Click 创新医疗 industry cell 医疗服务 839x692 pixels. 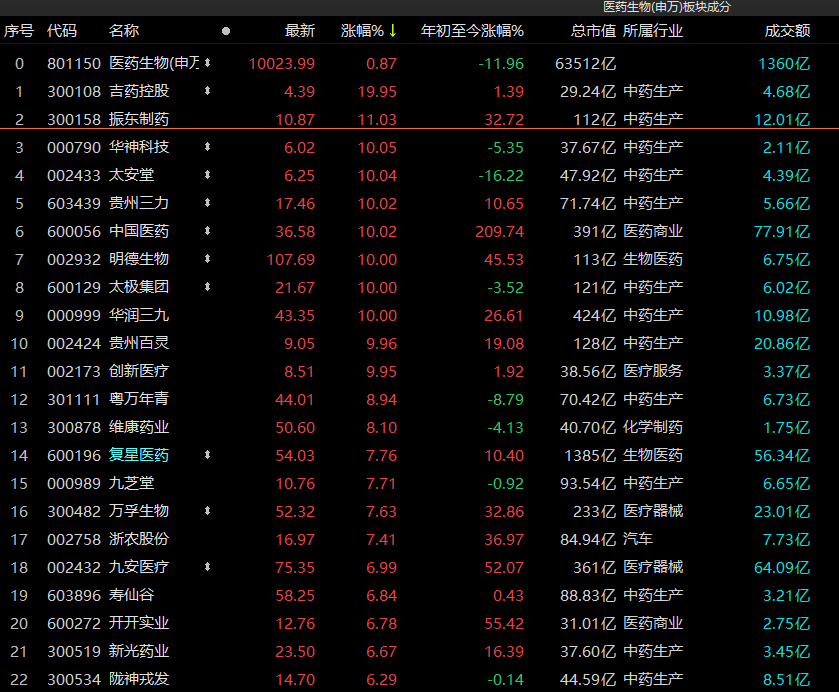point(653,371)
